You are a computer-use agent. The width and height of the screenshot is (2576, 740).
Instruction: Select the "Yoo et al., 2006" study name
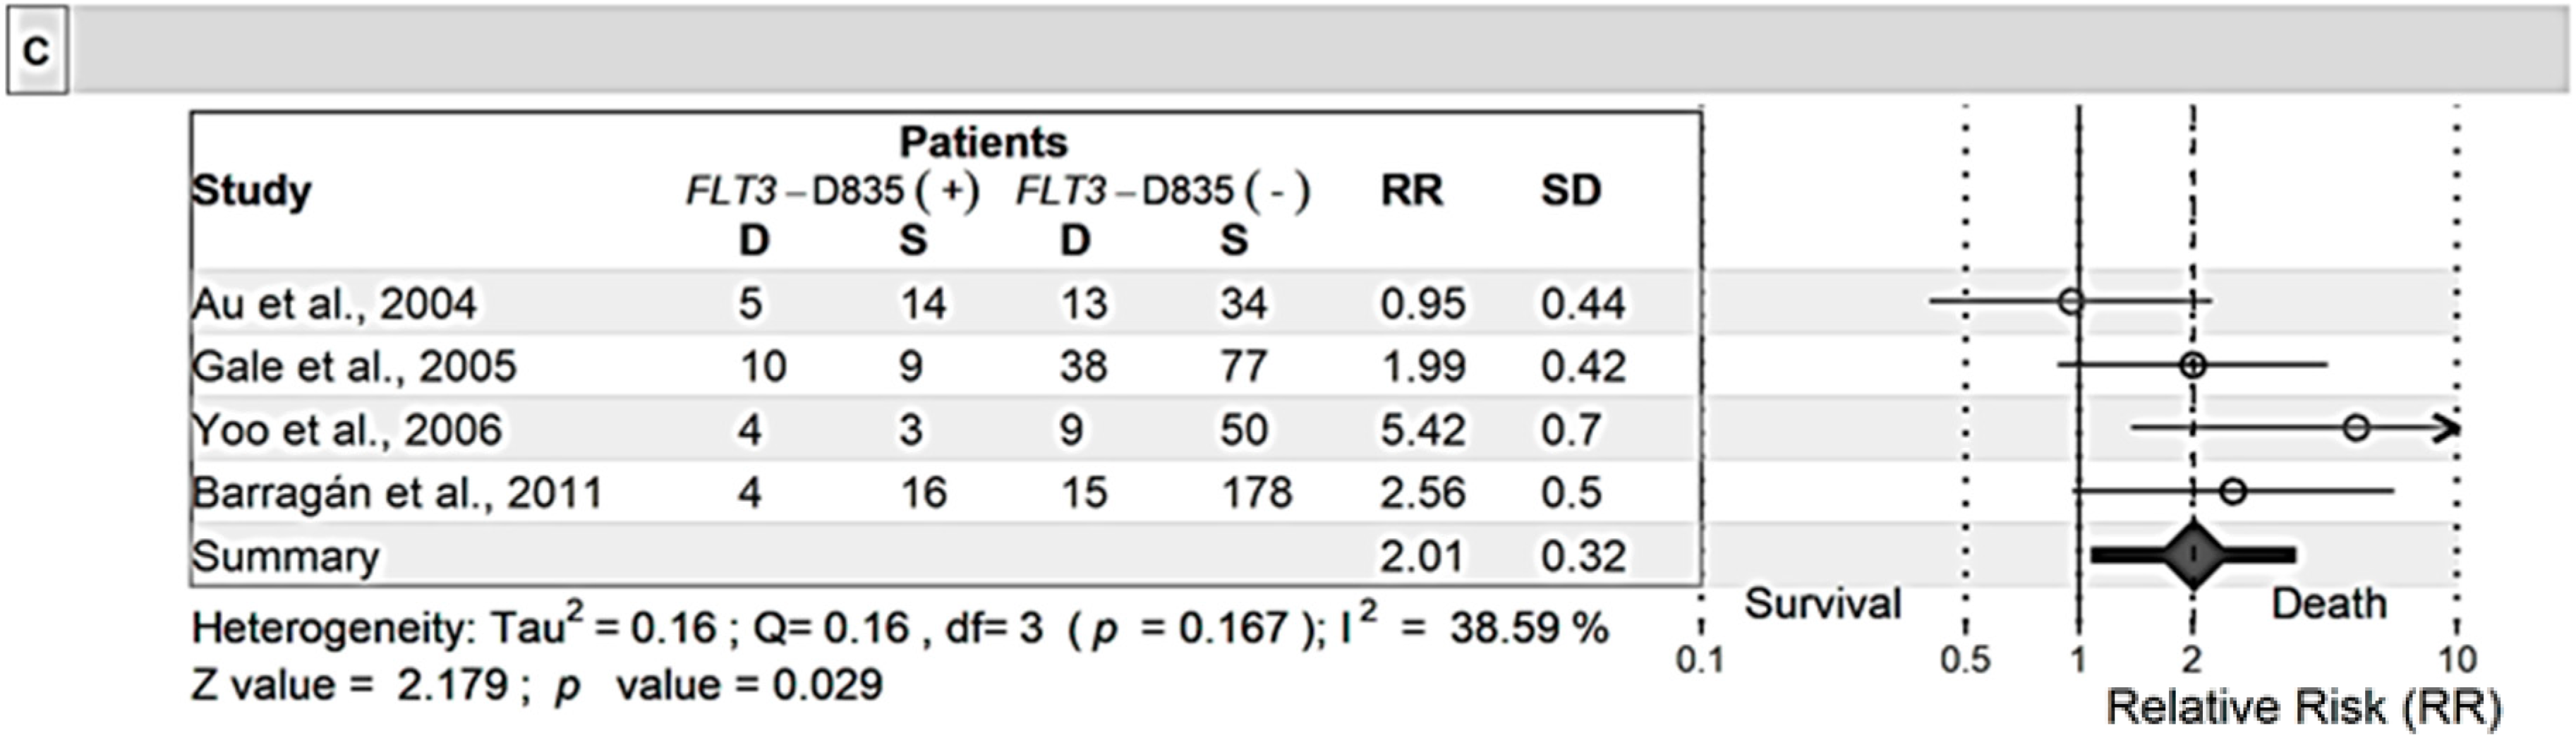point(346,430)
